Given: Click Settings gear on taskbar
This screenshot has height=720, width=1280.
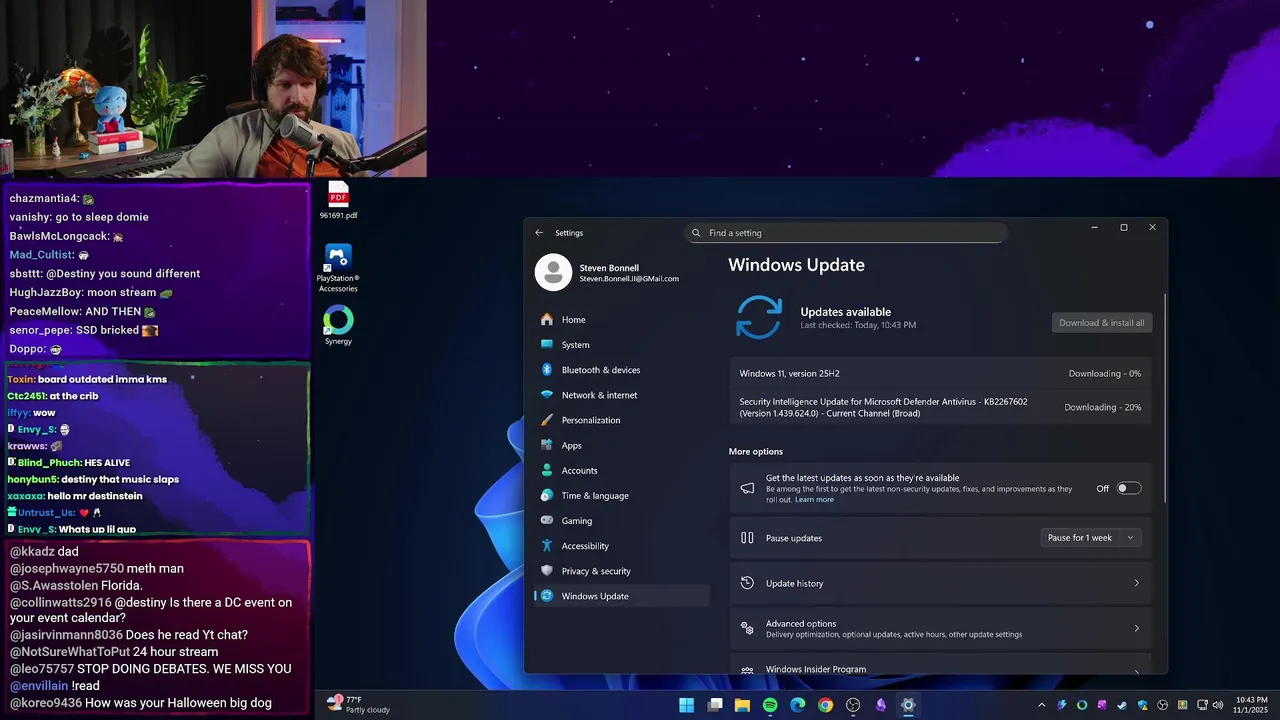Looking at the screenshot, I should pyautogui.click(x=908, y=705).
